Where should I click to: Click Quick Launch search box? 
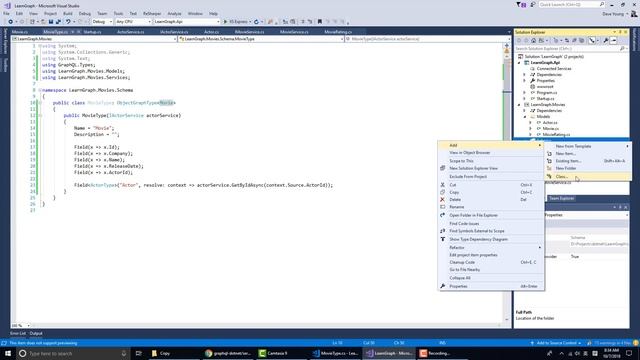point(571,4)
